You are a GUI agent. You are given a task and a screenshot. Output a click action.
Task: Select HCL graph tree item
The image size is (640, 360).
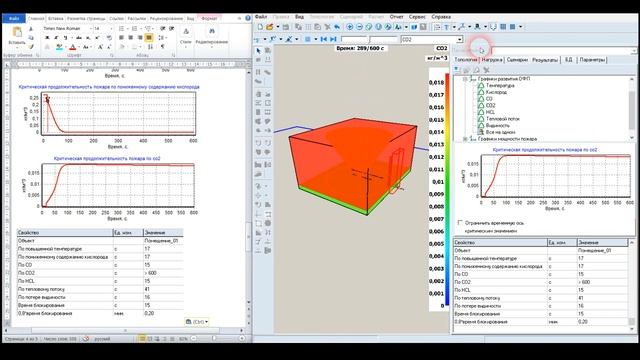pyautogui.click(x=490, y=112)
